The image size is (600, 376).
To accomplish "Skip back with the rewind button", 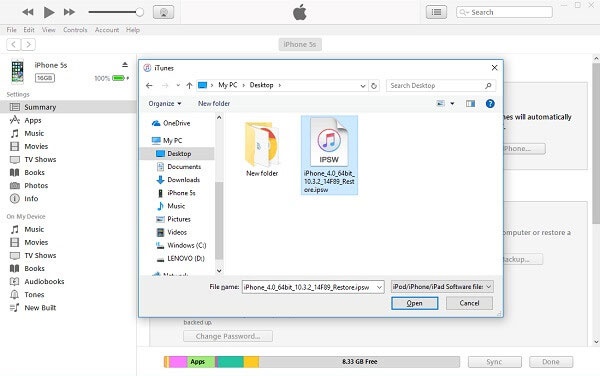I will (x=28, y=12).
